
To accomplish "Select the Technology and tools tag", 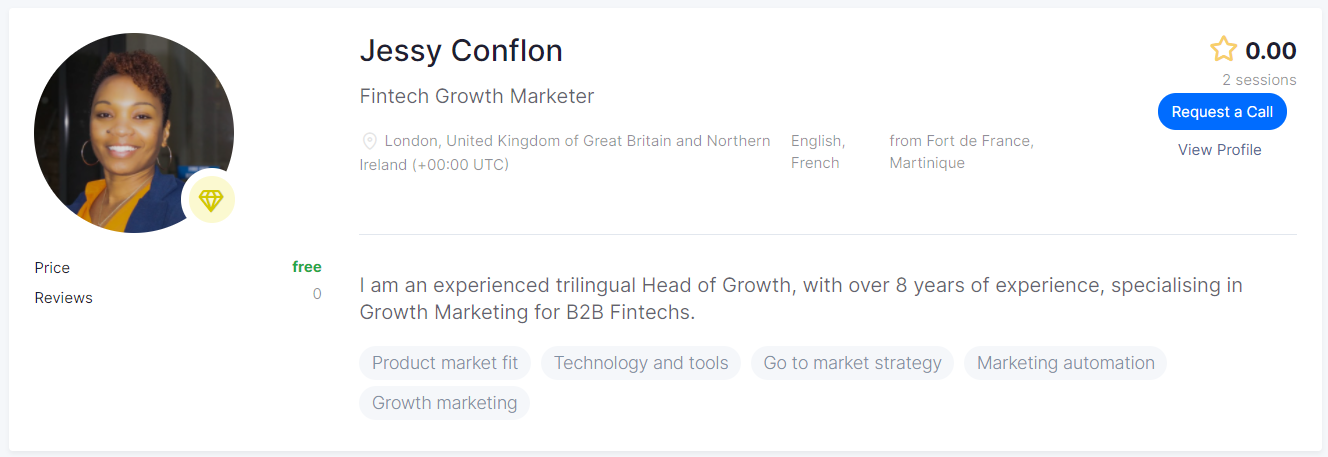I will pos(641,363).
